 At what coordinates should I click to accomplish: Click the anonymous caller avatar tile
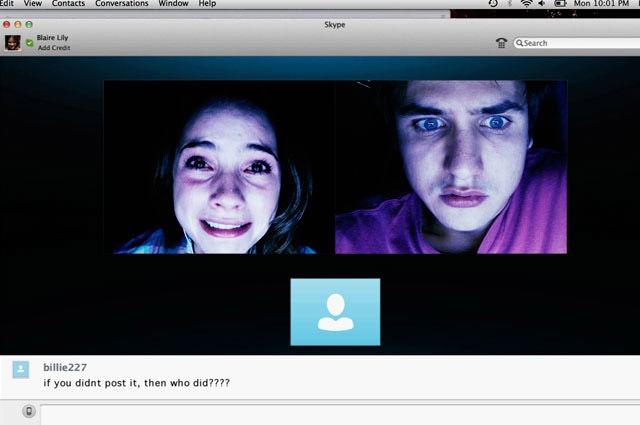click(335, 312)
